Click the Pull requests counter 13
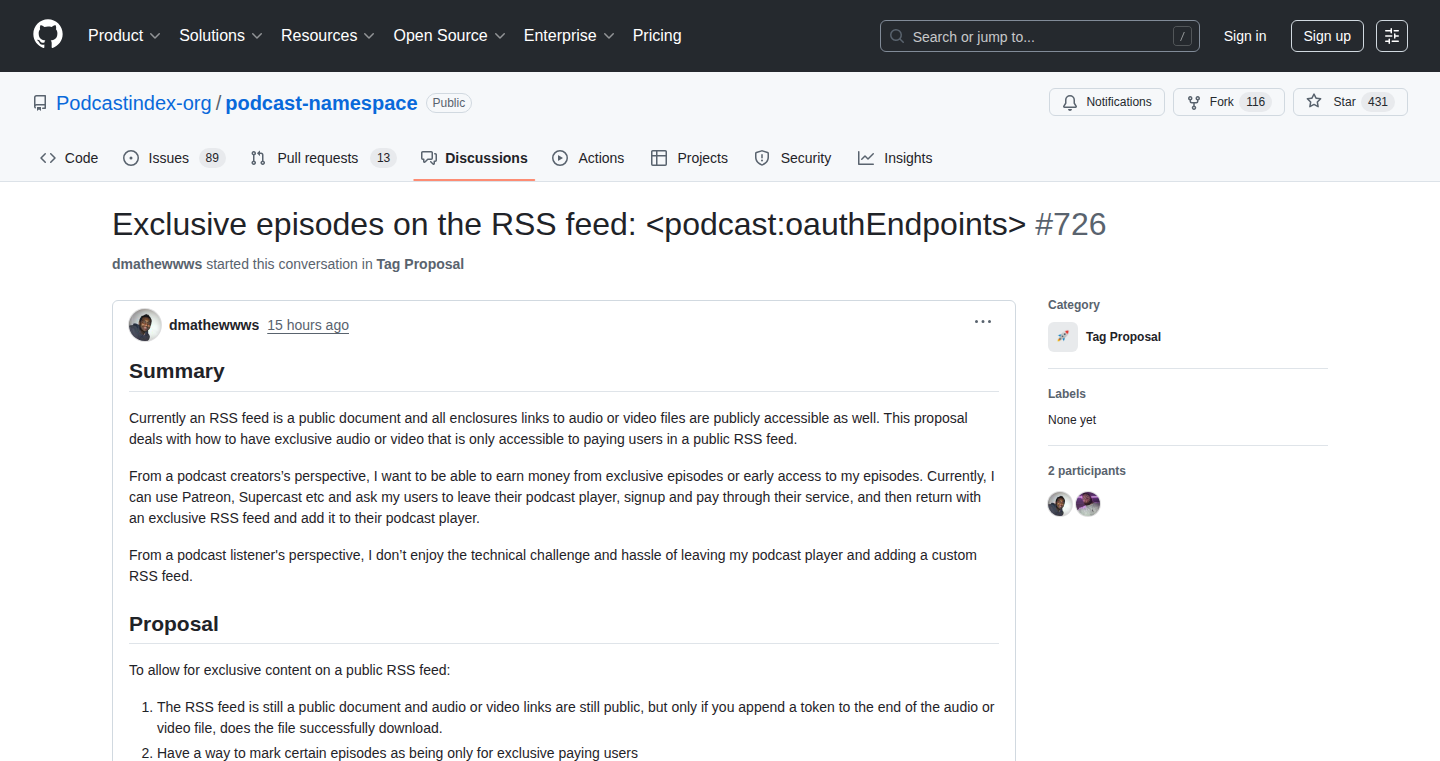The image size is (1440, 761). 383,158
